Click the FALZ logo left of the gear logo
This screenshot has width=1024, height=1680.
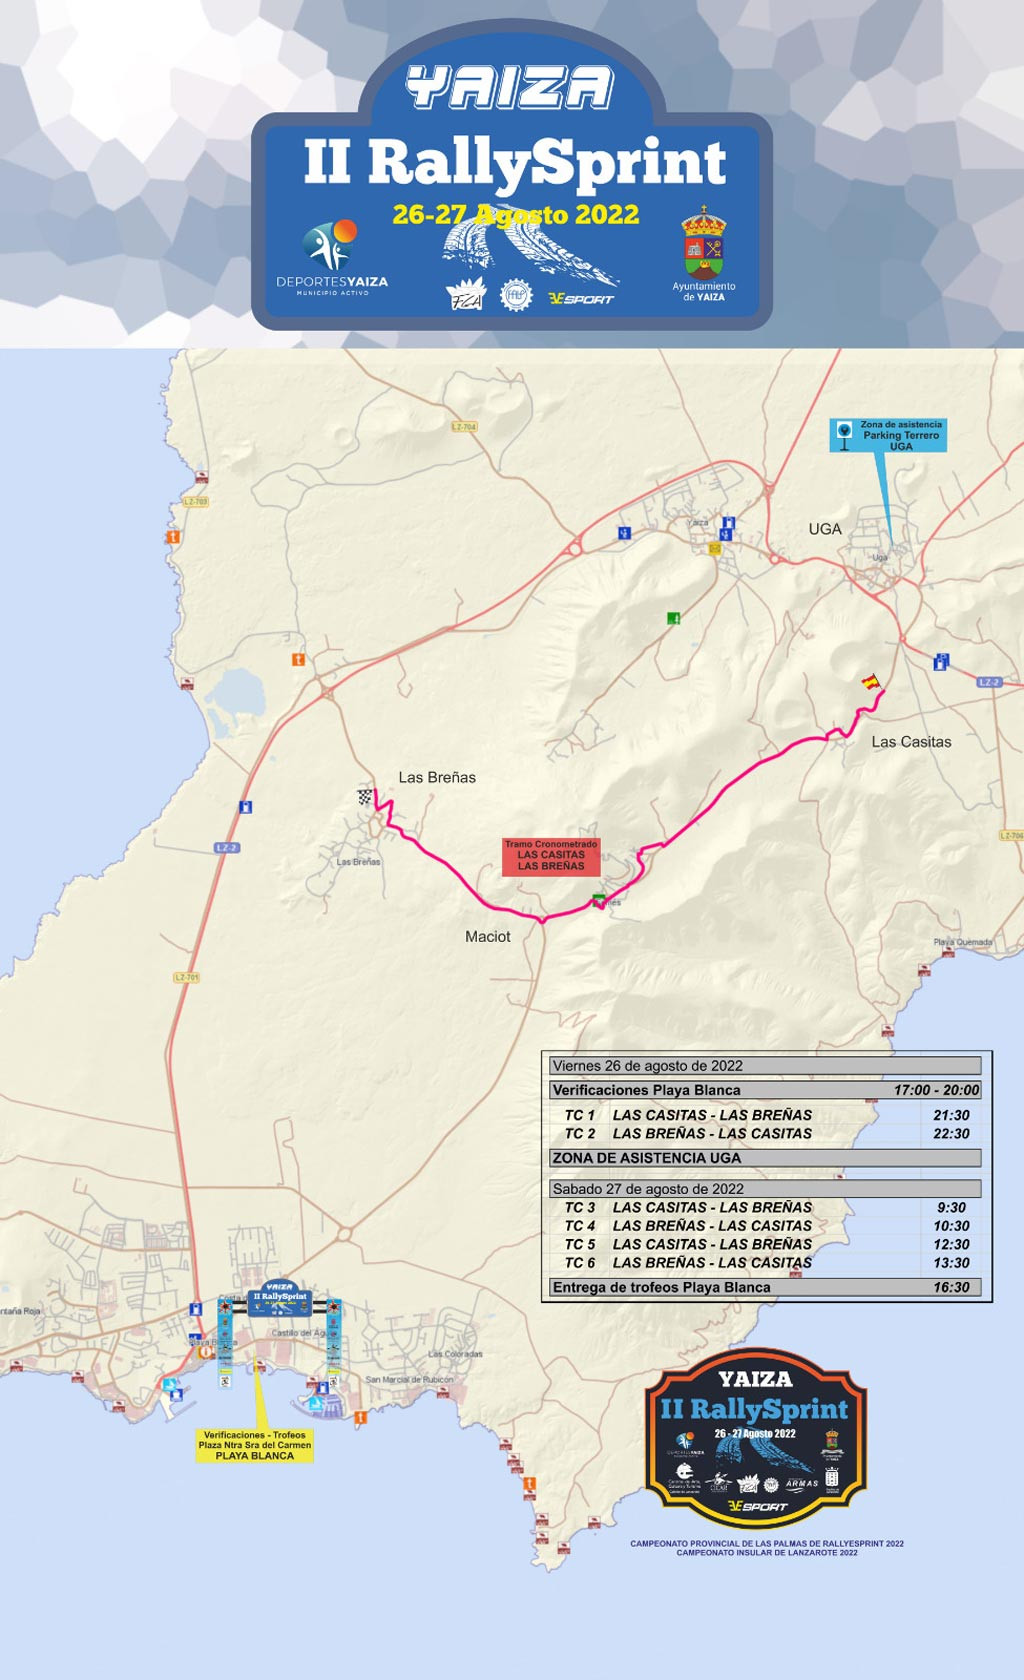[x=466, y=296]
